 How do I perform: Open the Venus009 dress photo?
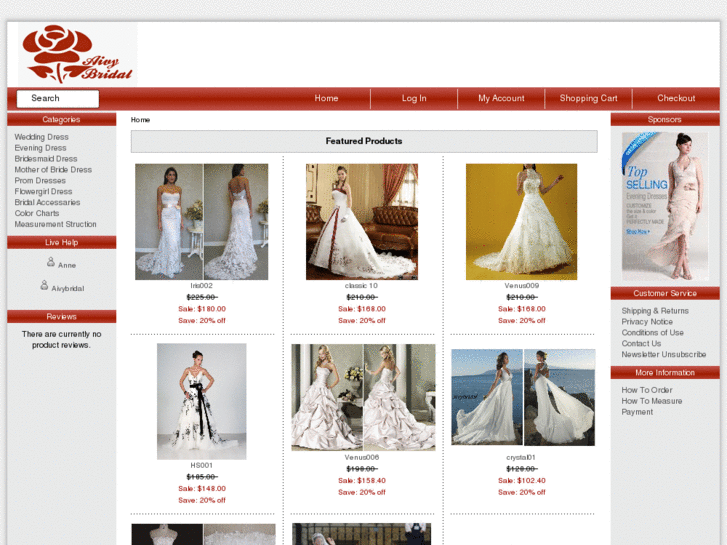(521, 221)
